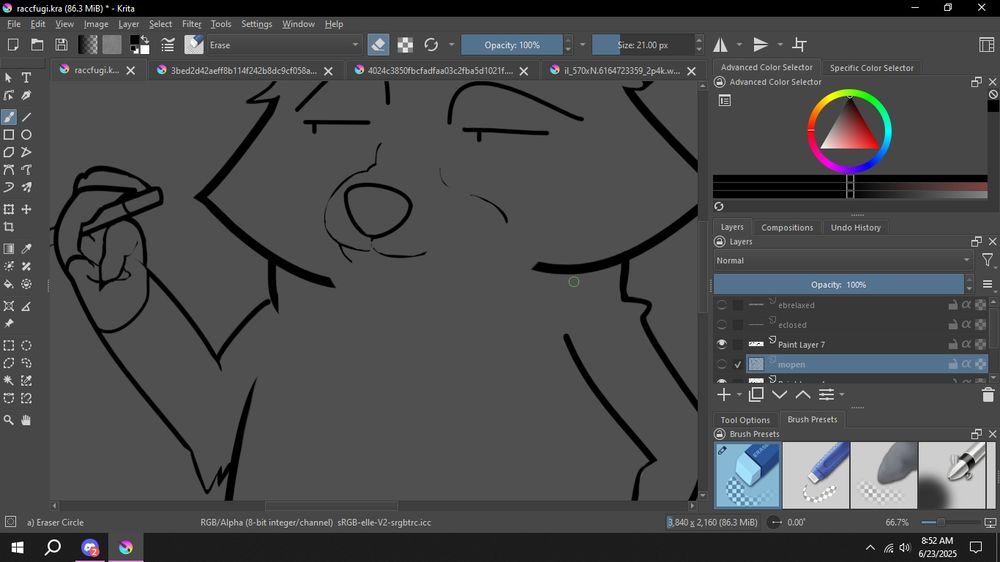1000x562 pixels.
Task: Delete layer using the trash icon
Action: pyautogui.click(x=988, y=395)
